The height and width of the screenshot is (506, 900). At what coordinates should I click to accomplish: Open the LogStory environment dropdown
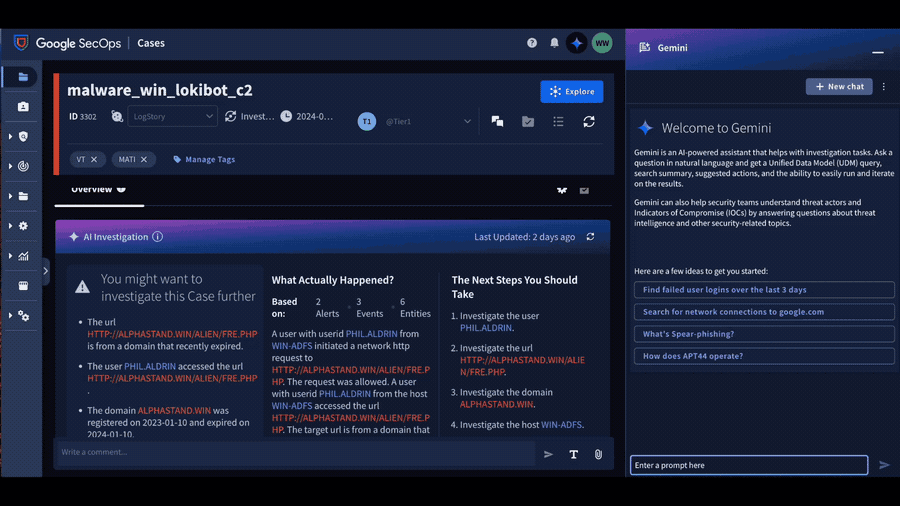tap(172, 116)
